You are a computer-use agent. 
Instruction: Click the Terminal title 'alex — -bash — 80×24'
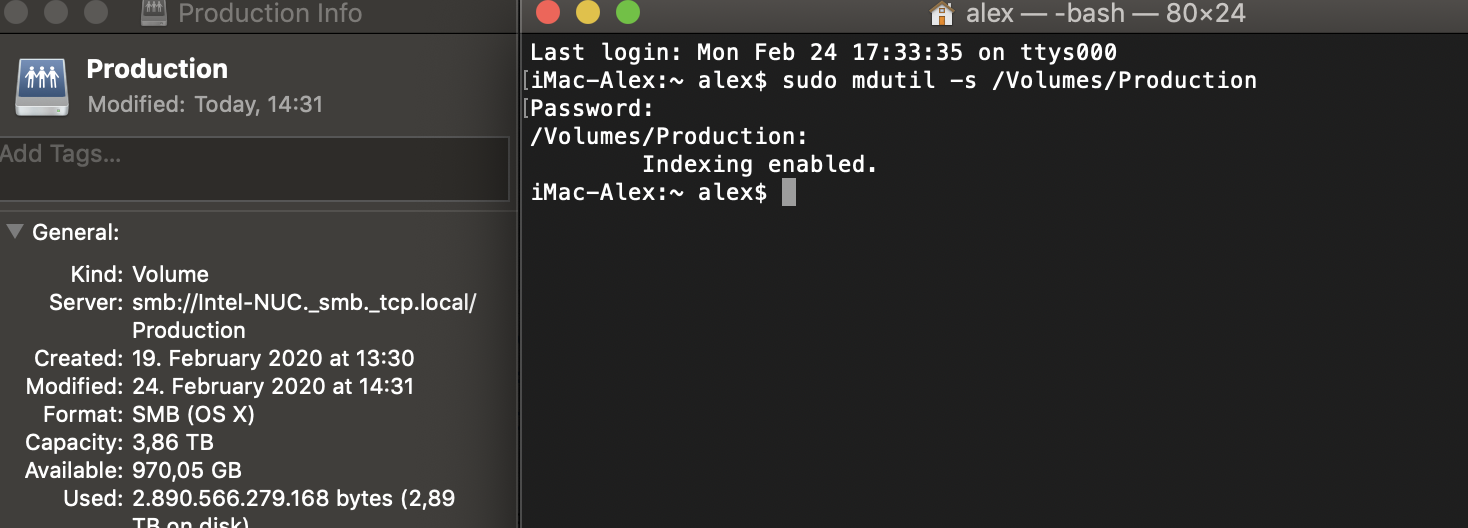pos(1105,14)
